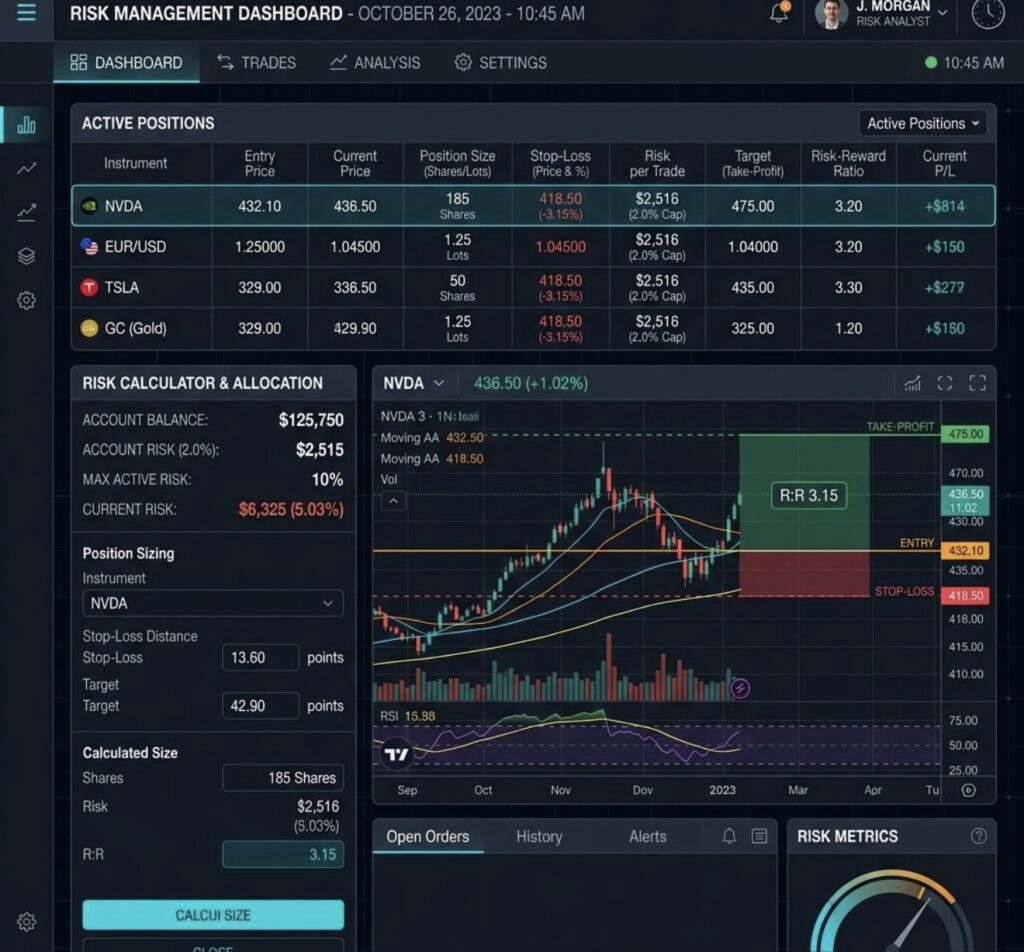Open the layers icon in sidebar
Screen dimensions: 1024x952
[26, 256]
